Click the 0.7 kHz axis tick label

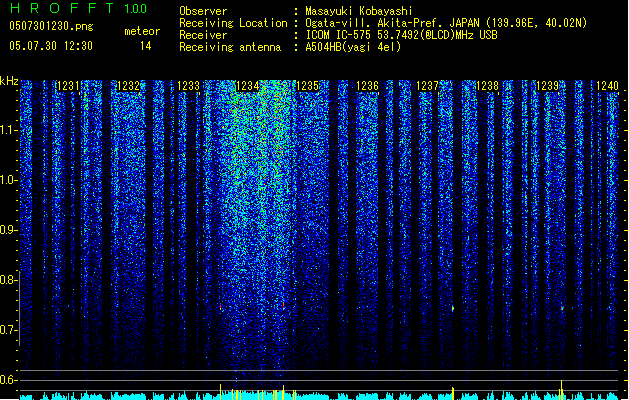[x=8, y=330]
